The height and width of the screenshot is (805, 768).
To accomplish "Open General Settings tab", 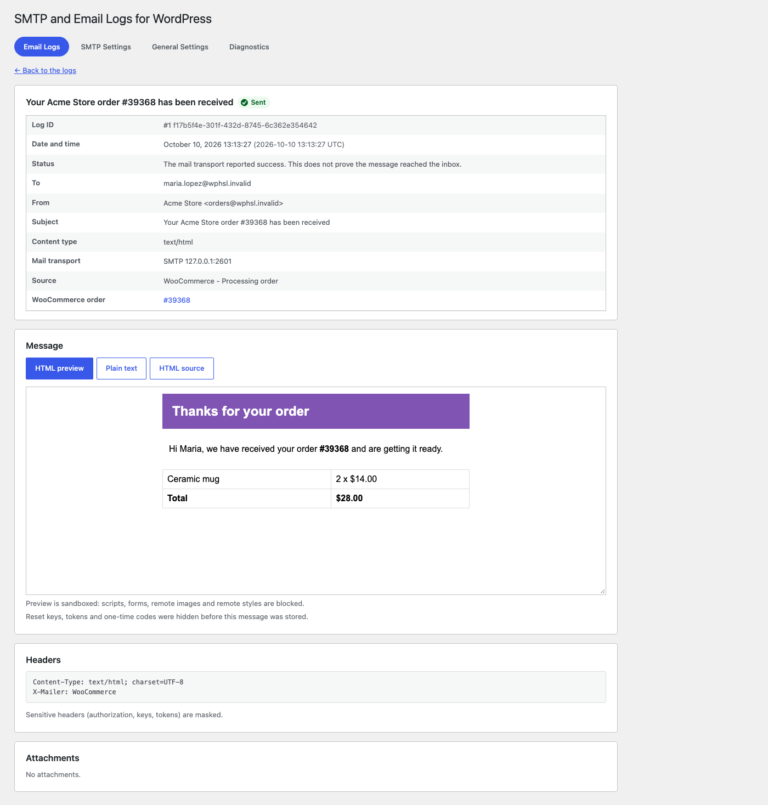I will 180,47.
